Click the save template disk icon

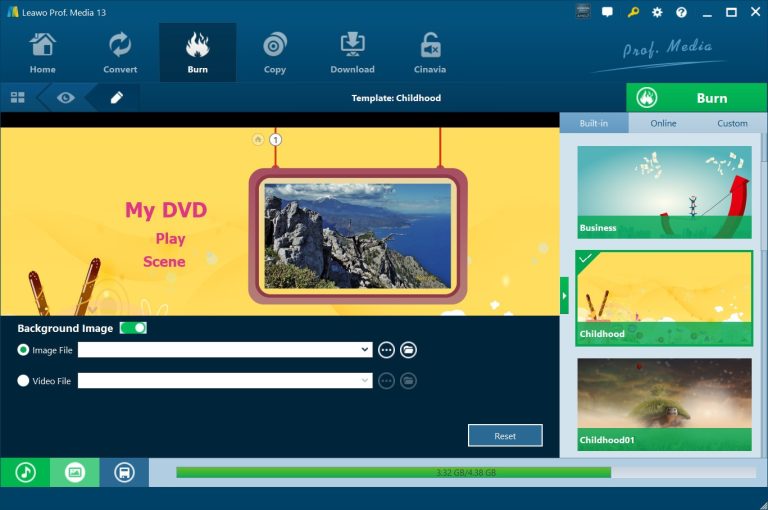pos(124,472)
